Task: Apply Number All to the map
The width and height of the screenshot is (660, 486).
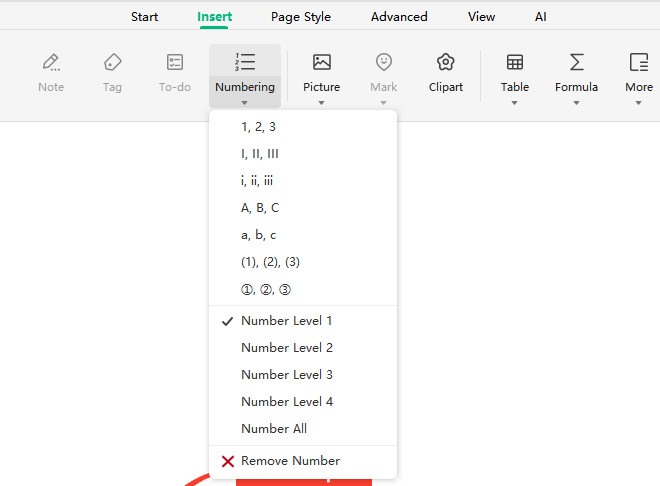Action: 274,429
